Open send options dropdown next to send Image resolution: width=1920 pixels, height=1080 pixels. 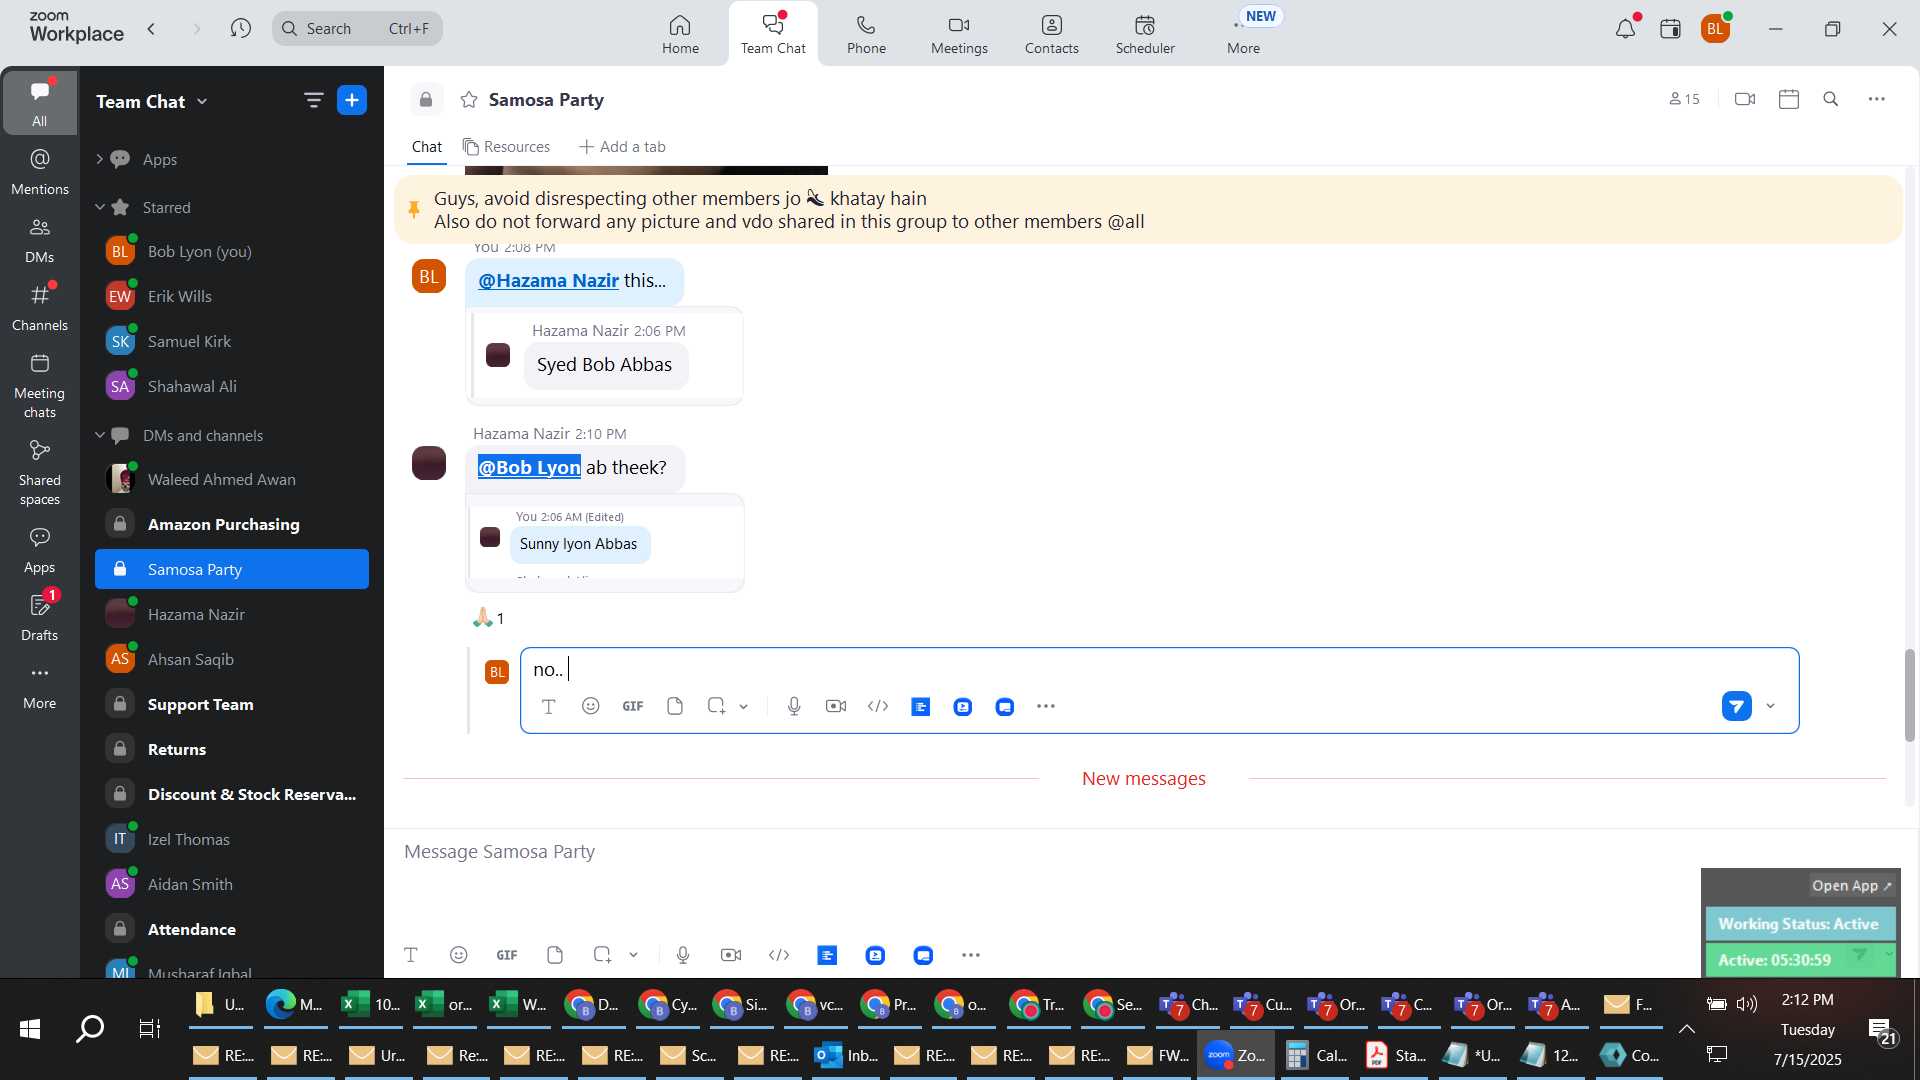point(1771,706)
